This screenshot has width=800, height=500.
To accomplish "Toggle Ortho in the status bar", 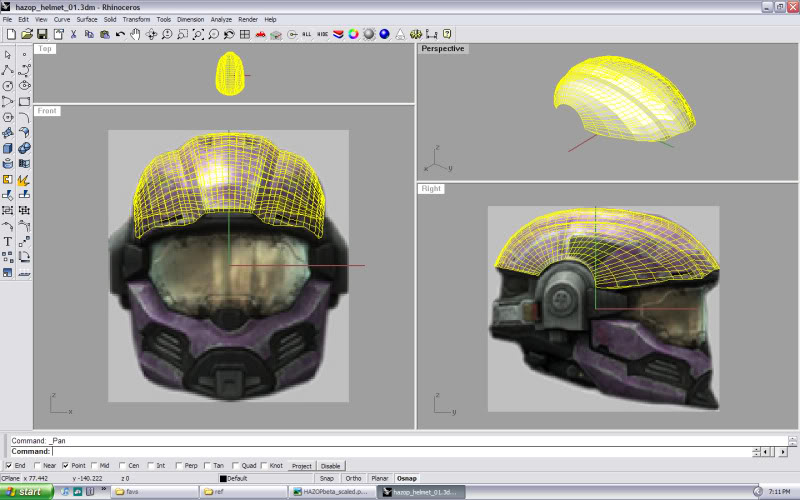I will [353, 479].
